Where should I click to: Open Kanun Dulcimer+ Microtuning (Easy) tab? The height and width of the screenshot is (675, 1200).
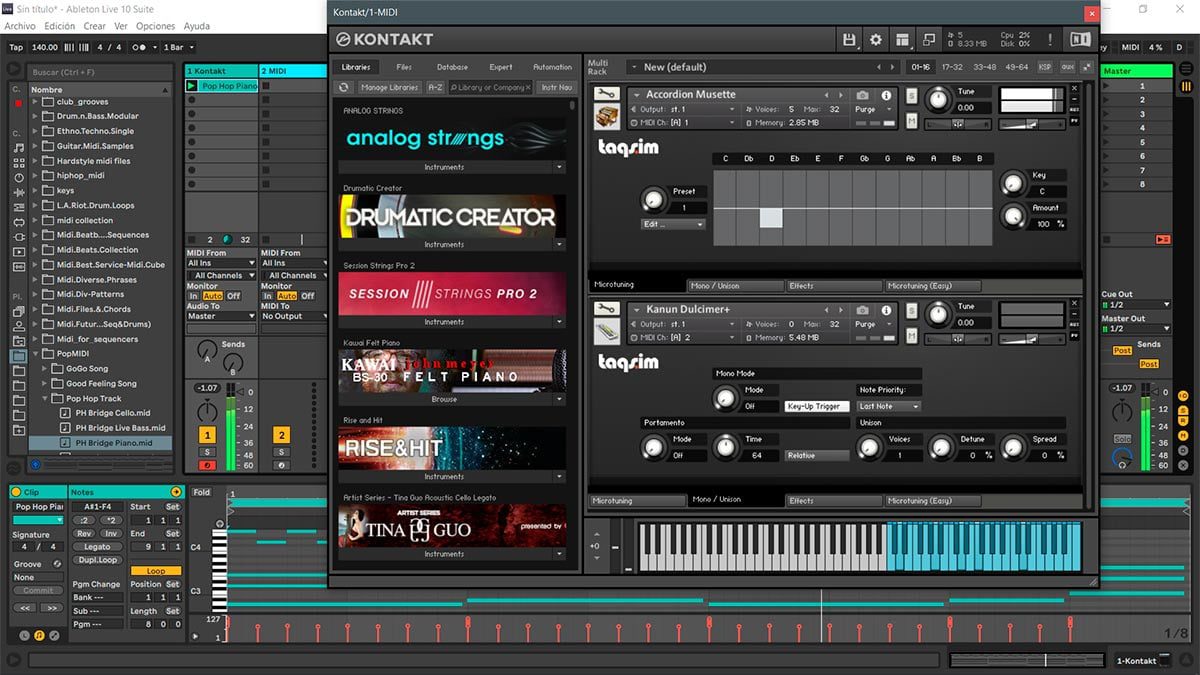point(933,501)
